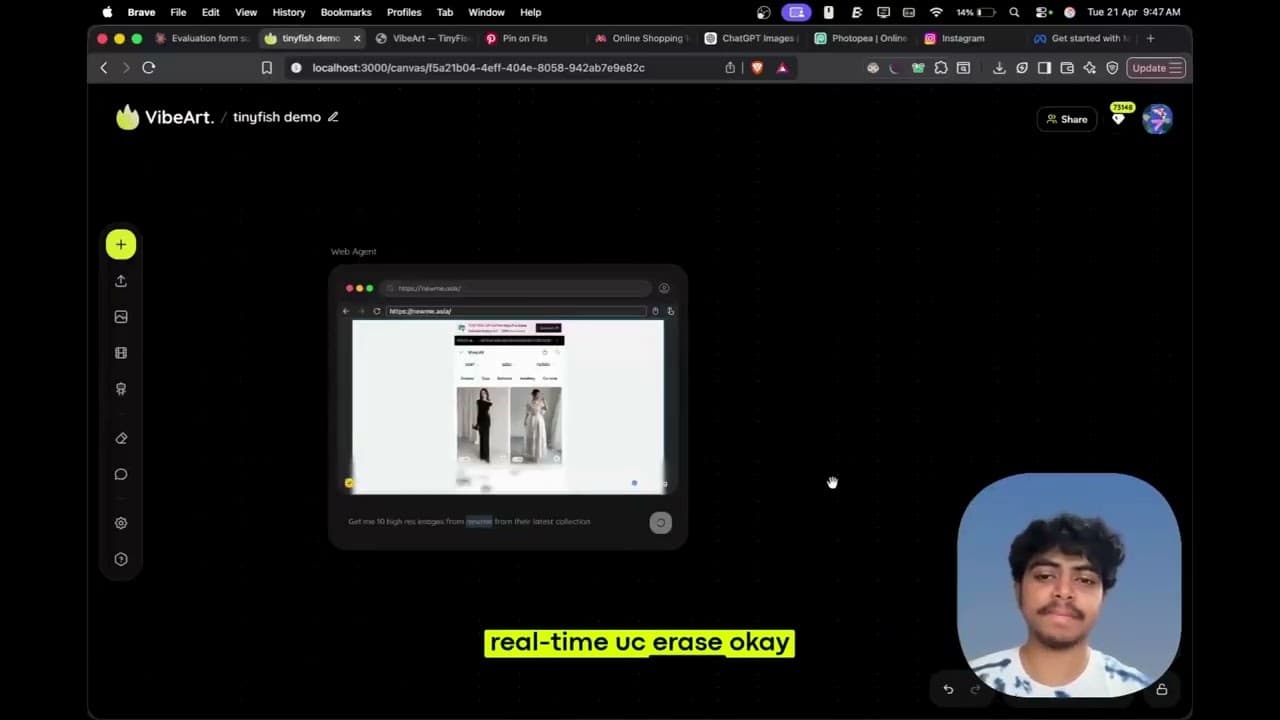Click the VibeArt logo
Viewport: 1280px width, 720px height.
point(164,117)
